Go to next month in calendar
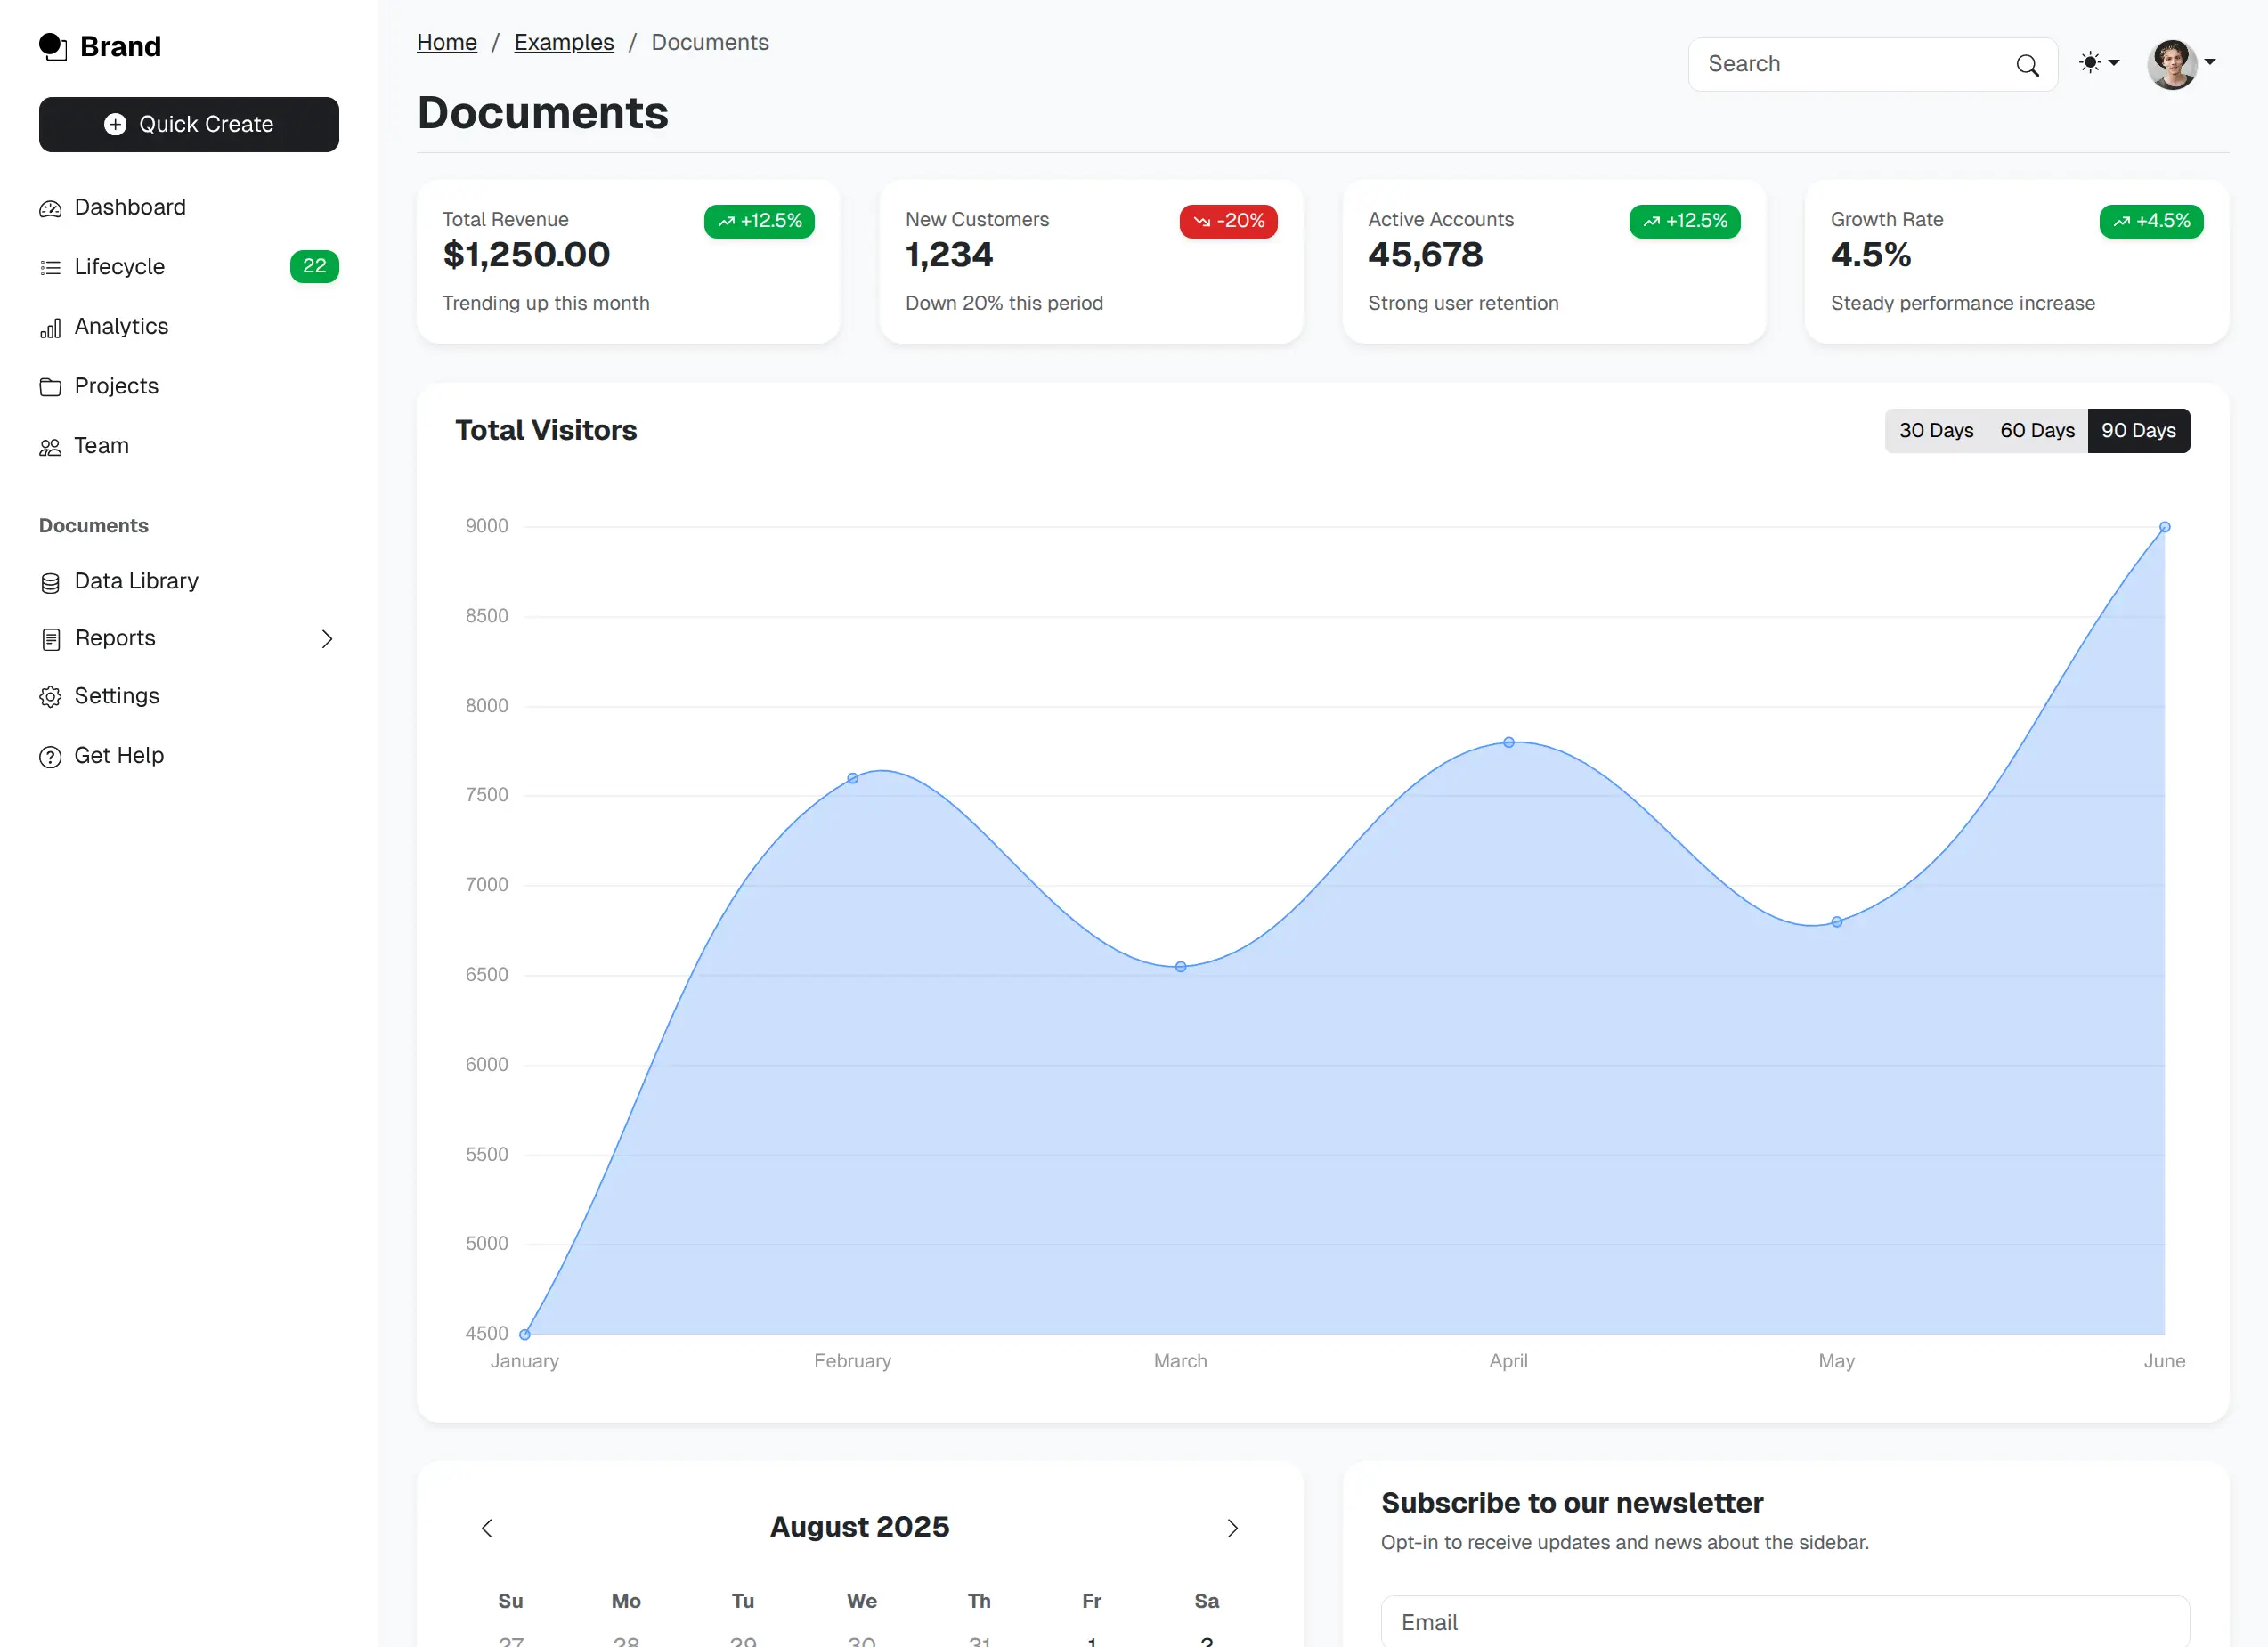This screenshot has height=1647, width=2268. pyautogui.click(x=1232, y=1527)
